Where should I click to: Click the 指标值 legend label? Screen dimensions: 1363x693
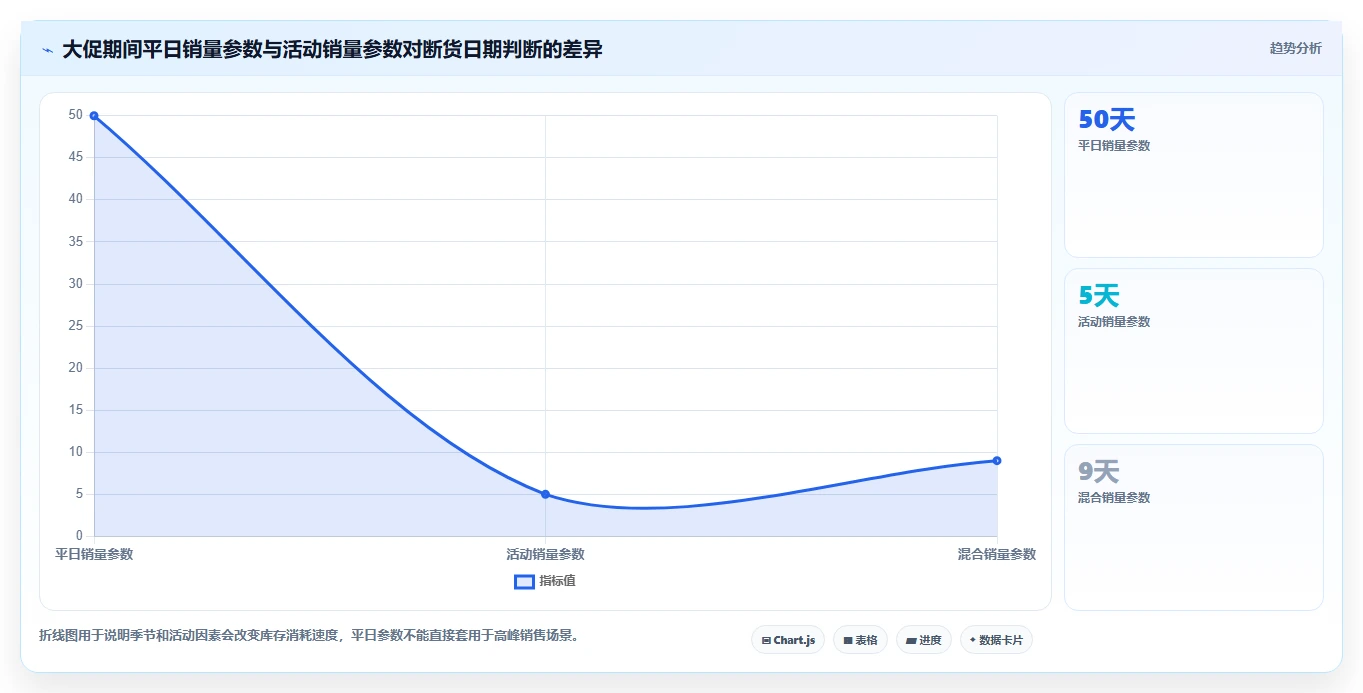point(557,581)
